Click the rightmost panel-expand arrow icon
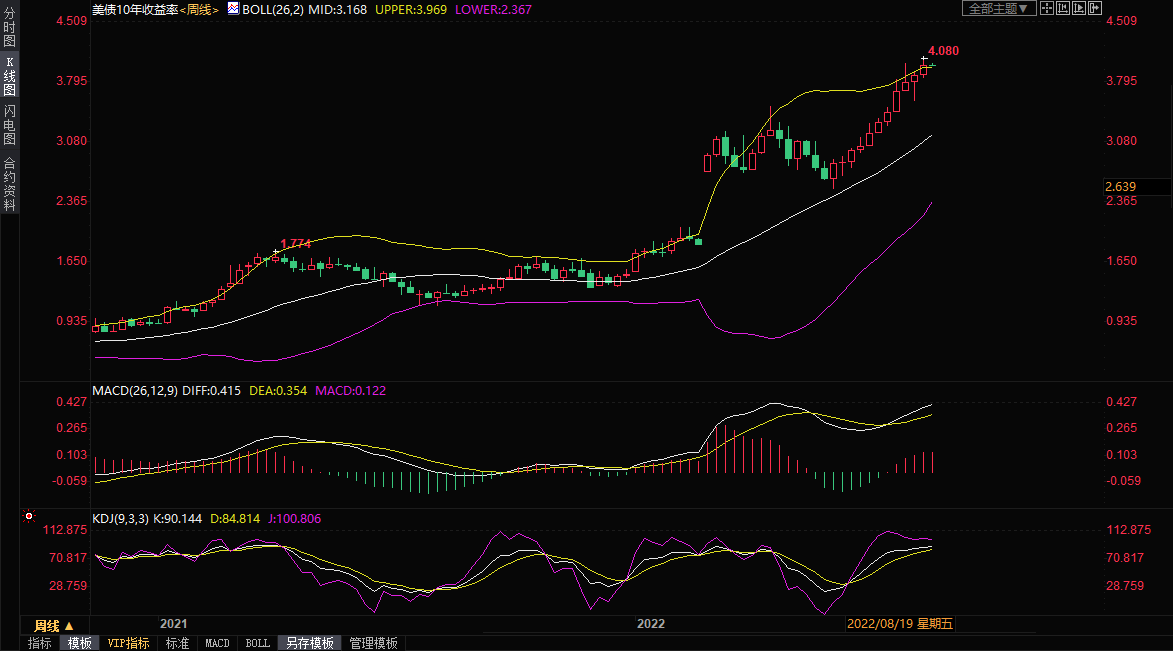This screenshot has height=651, width=1173. point(1095,8)
